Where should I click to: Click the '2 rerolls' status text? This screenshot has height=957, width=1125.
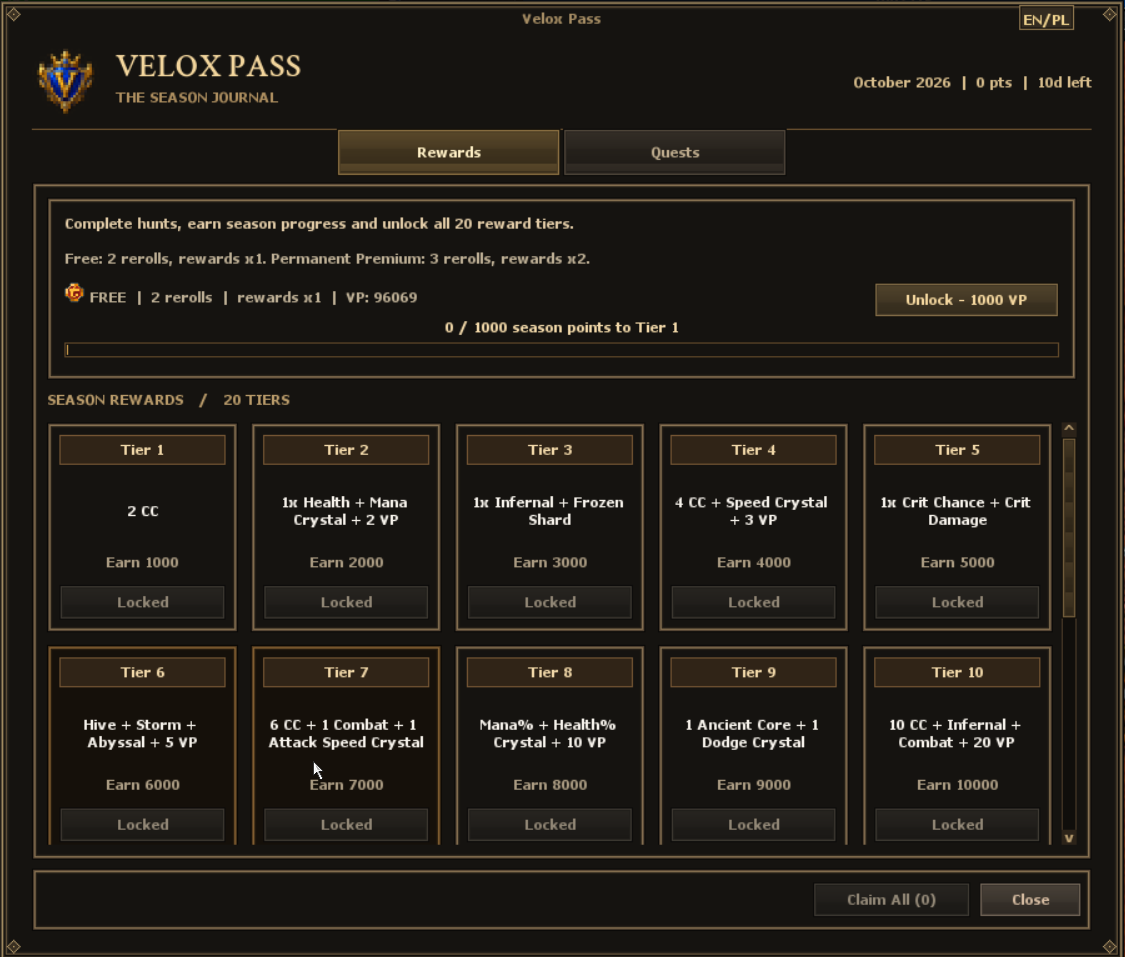point(182,297)
